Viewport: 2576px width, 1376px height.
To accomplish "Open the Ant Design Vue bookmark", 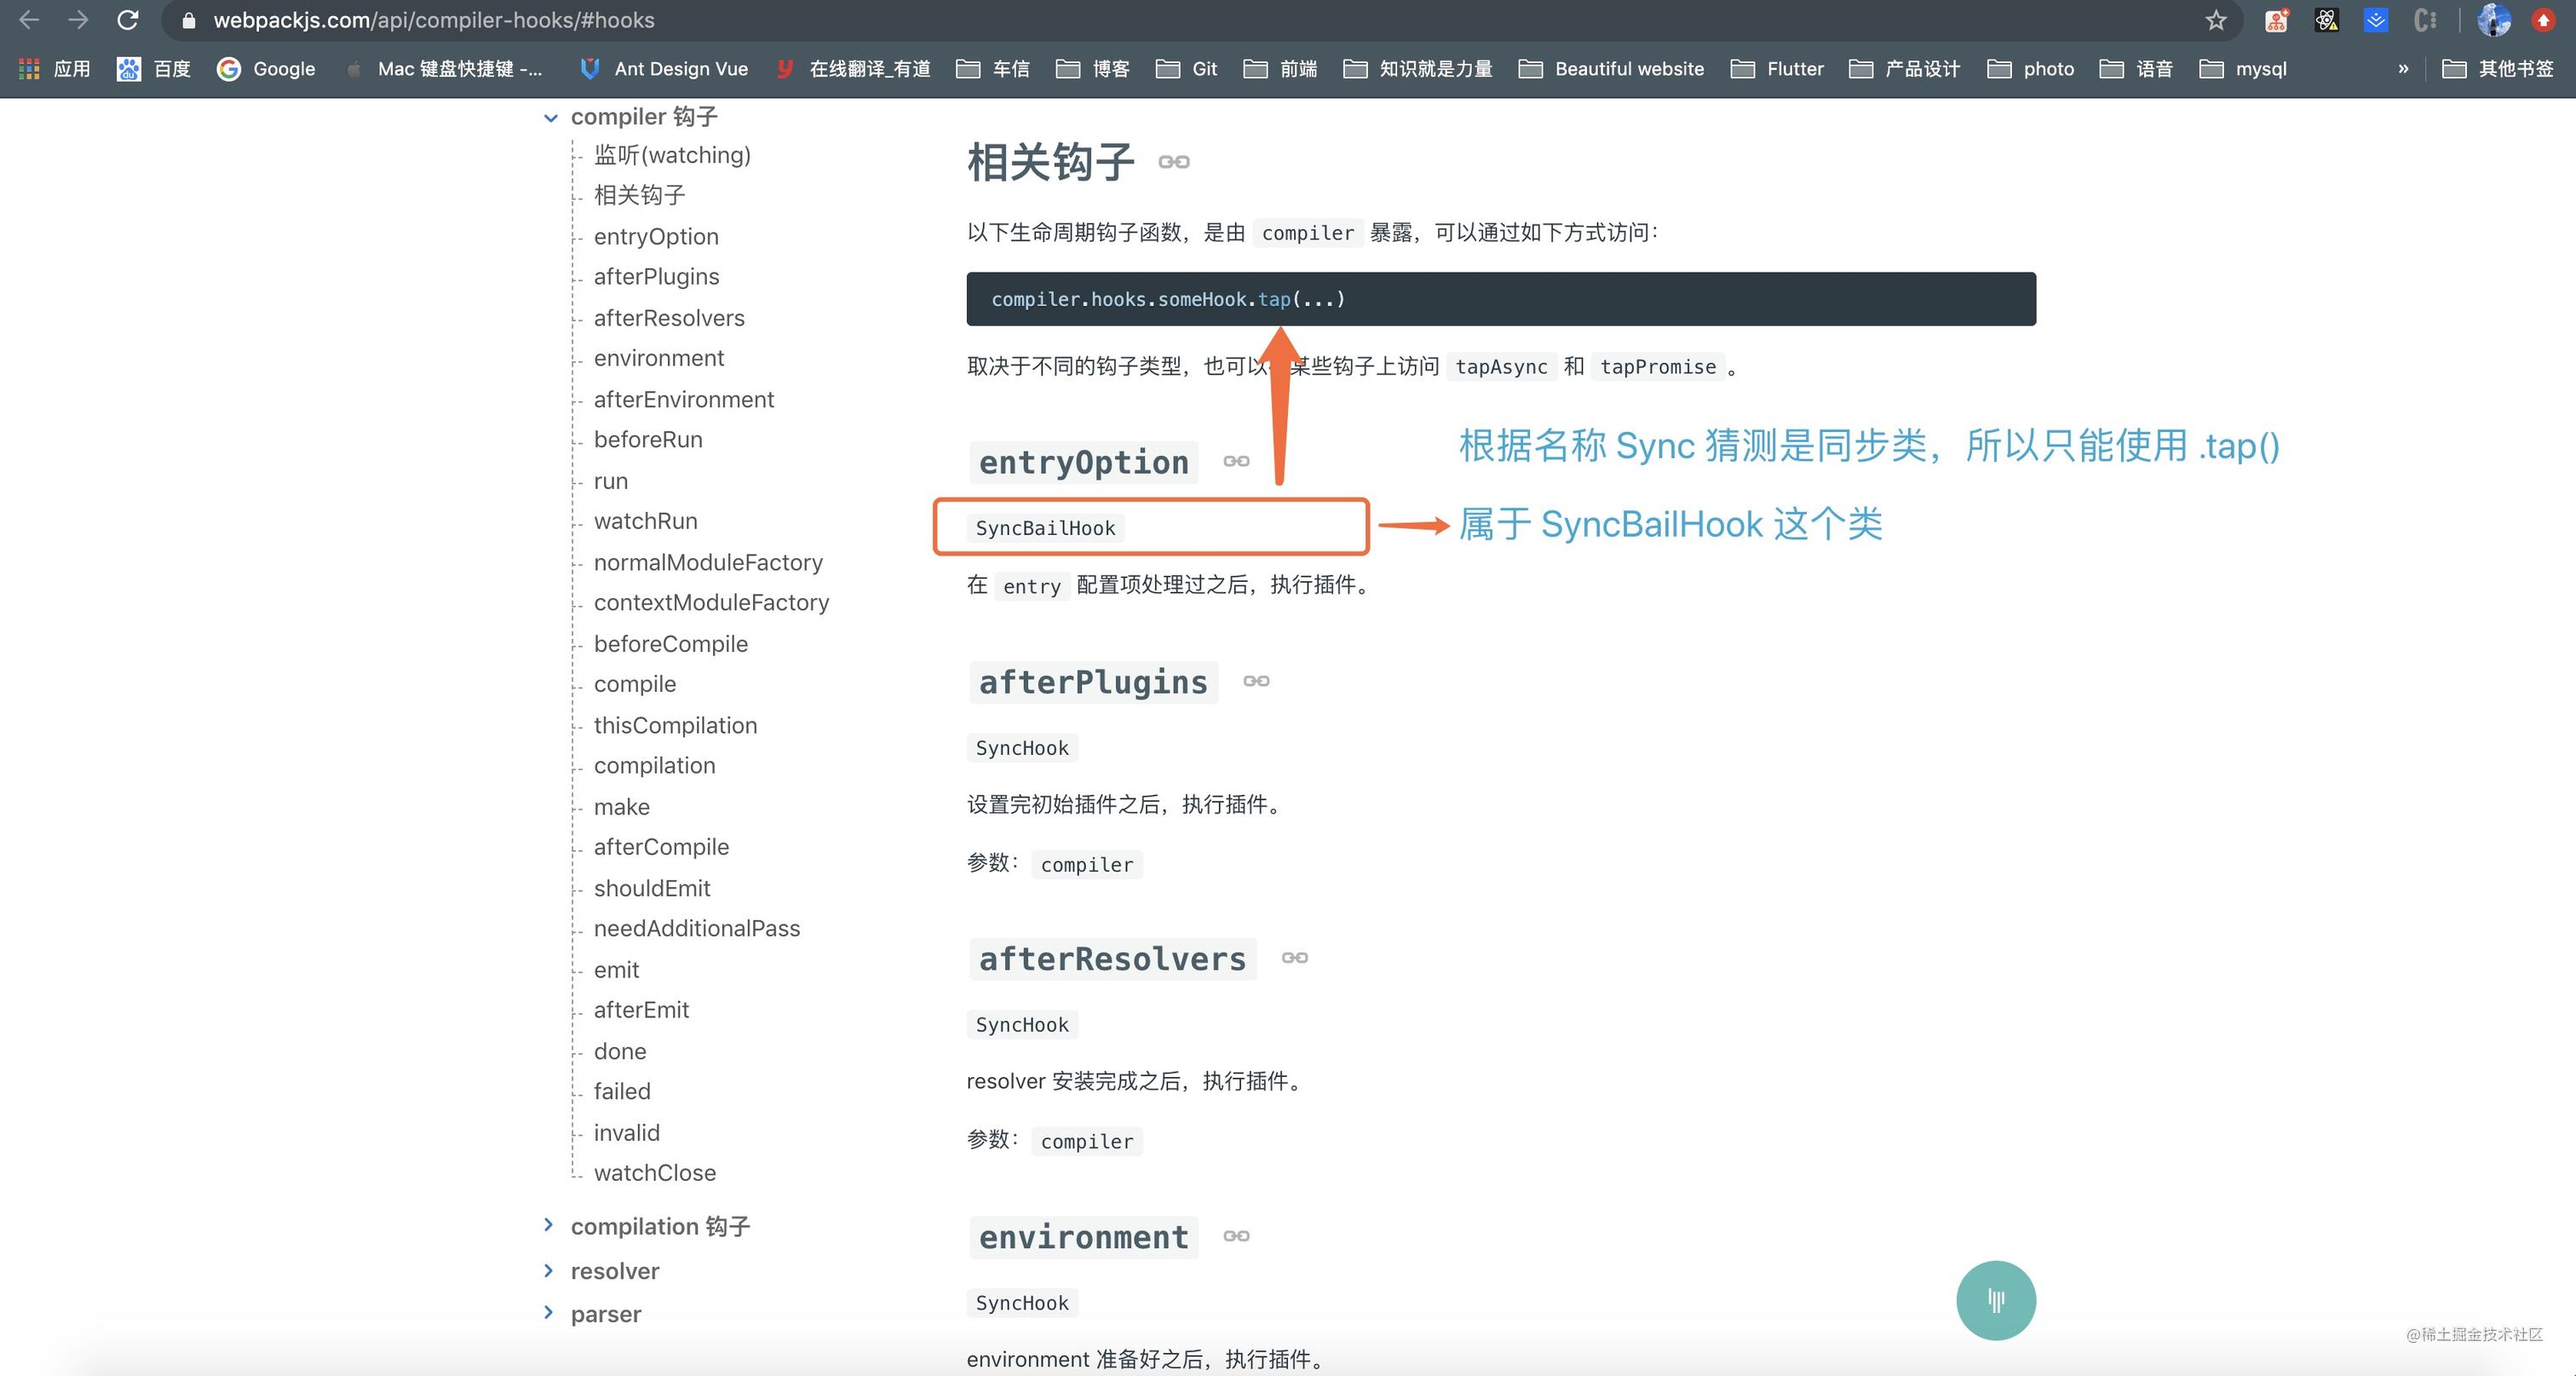I will (664, 68).
